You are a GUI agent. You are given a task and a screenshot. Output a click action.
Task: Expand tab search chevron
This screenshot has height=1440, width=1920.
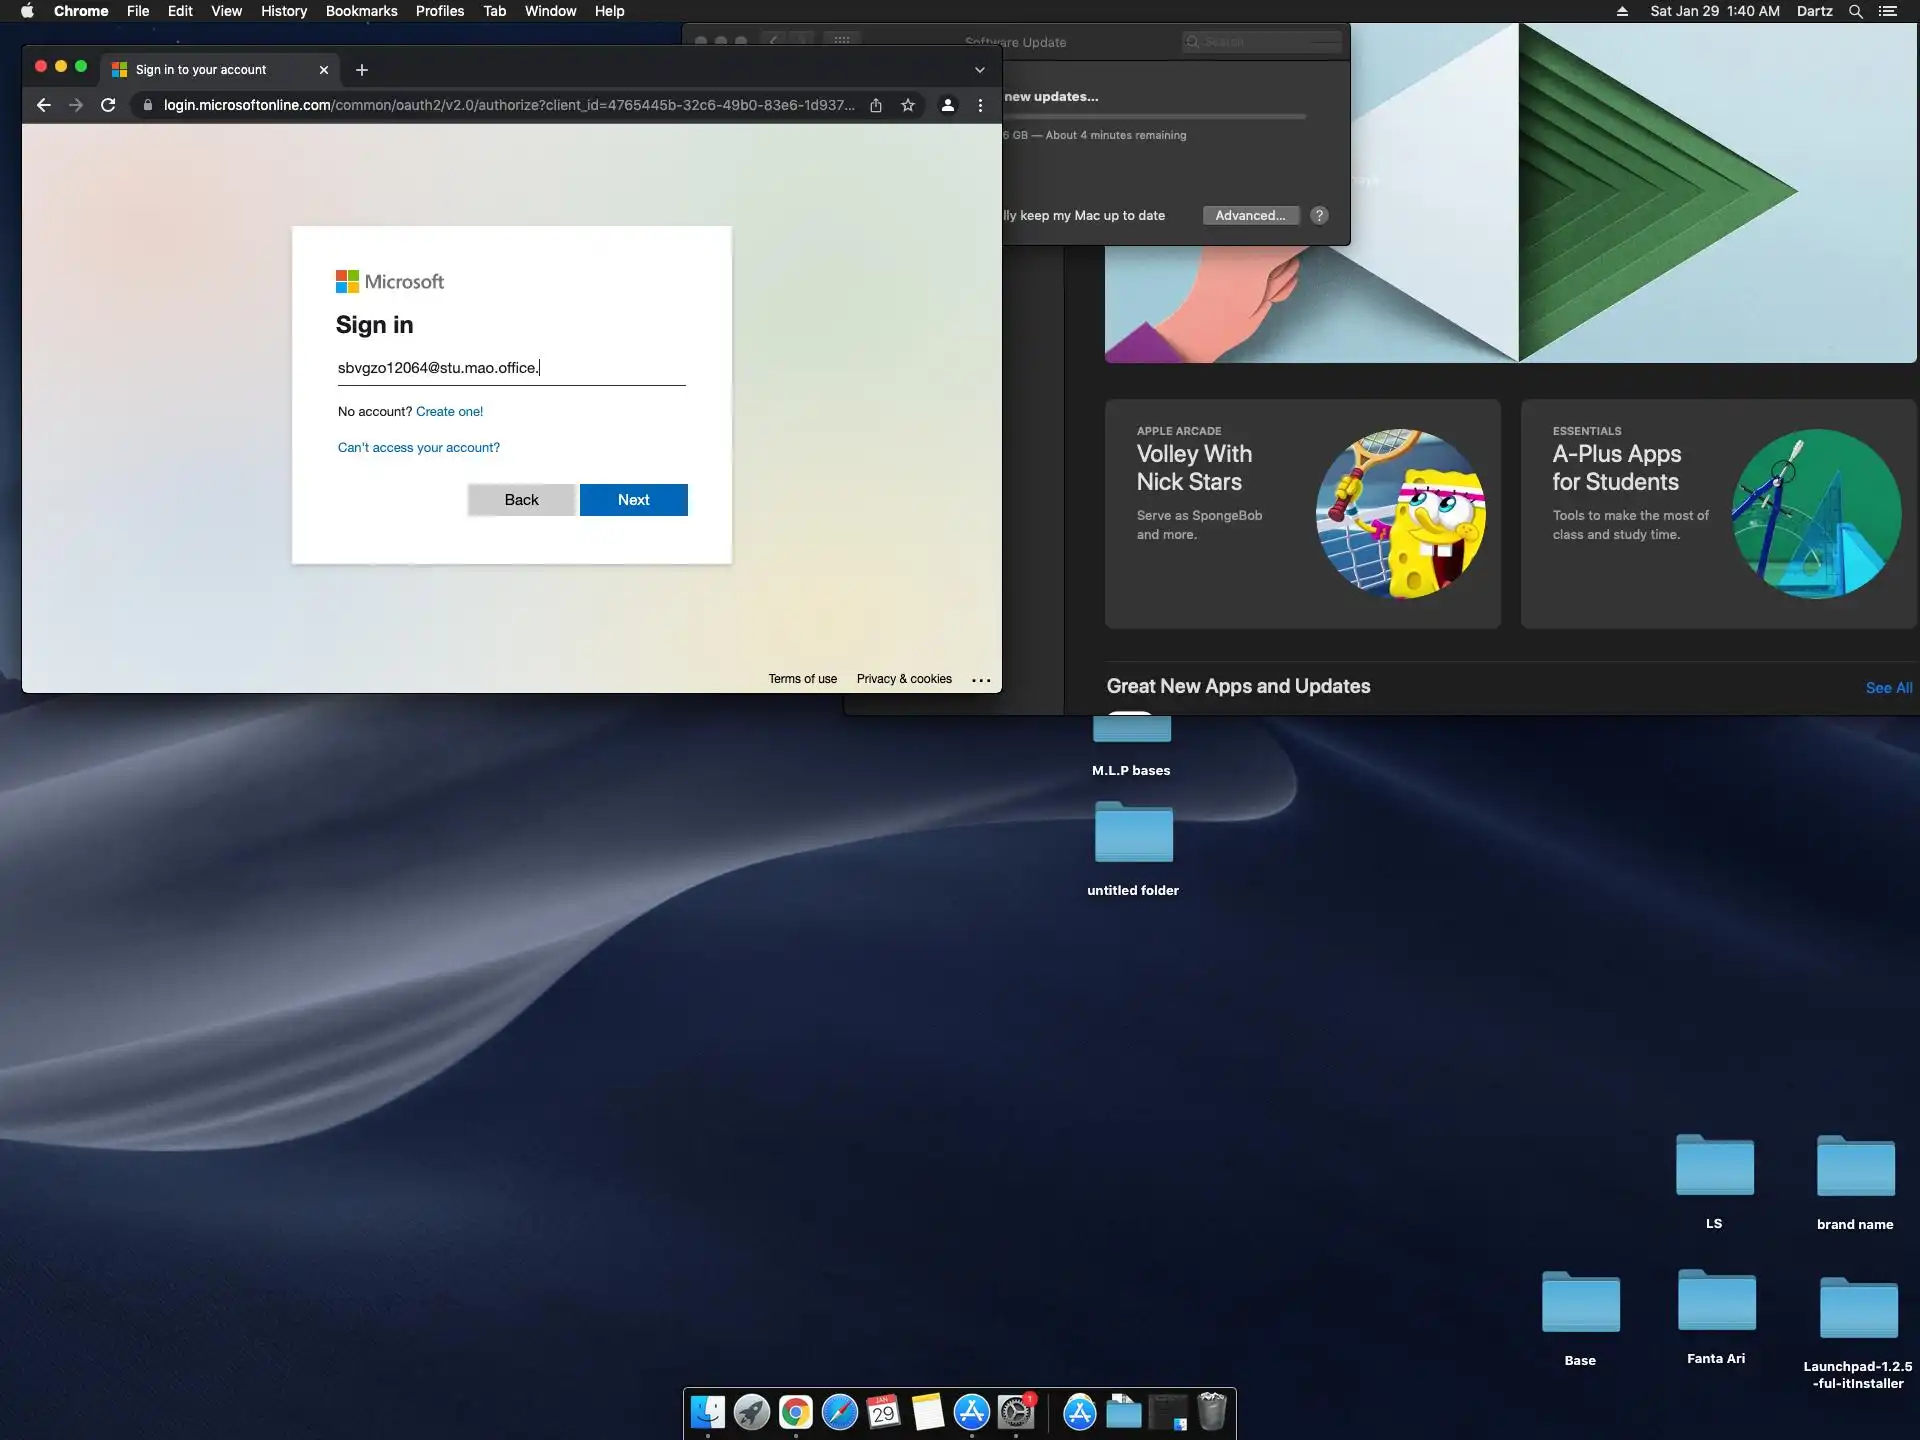click(x=980, y=70)
